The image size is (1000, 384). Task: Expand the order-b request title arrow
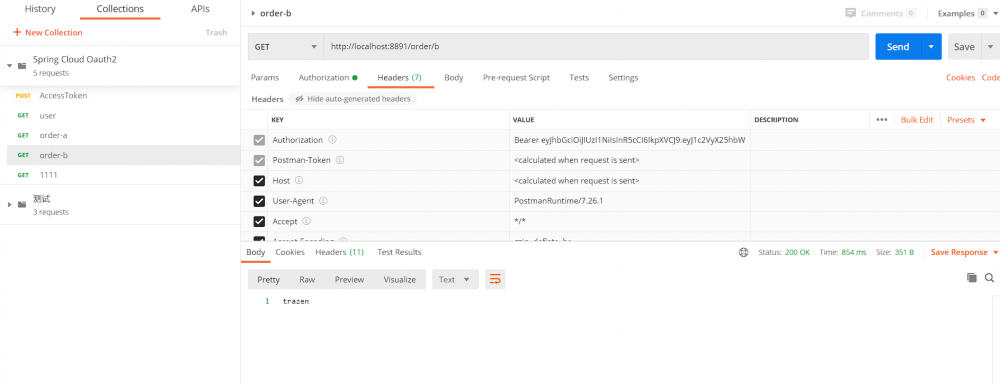click(254, 13)
